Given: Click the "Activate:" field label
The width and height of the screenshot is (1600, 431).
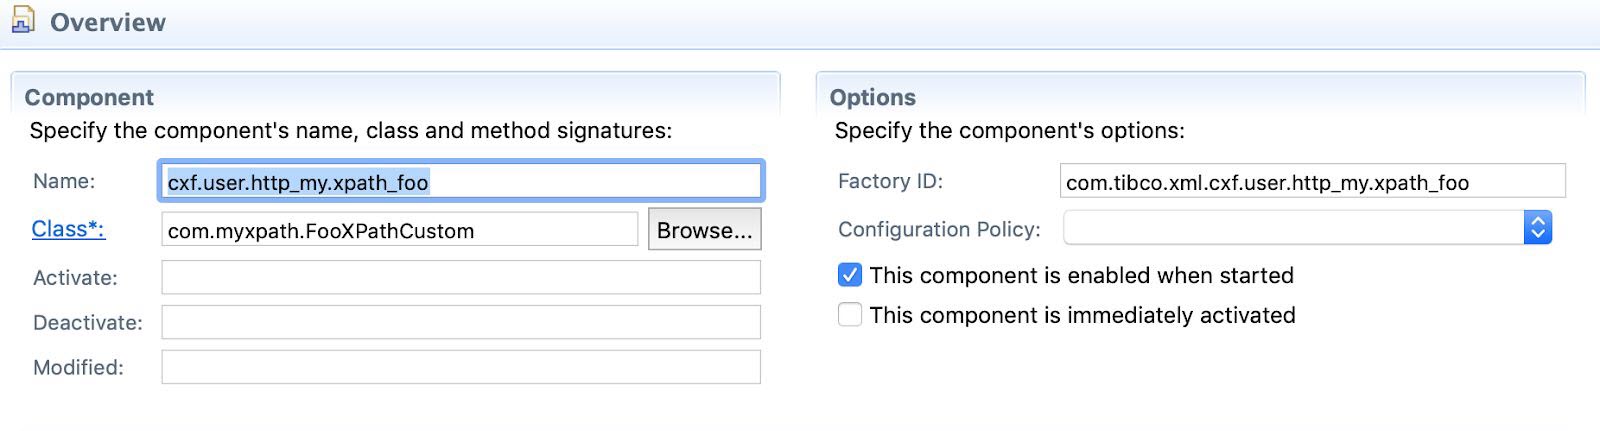Looking at the screenshot, I should click(75, 278).
